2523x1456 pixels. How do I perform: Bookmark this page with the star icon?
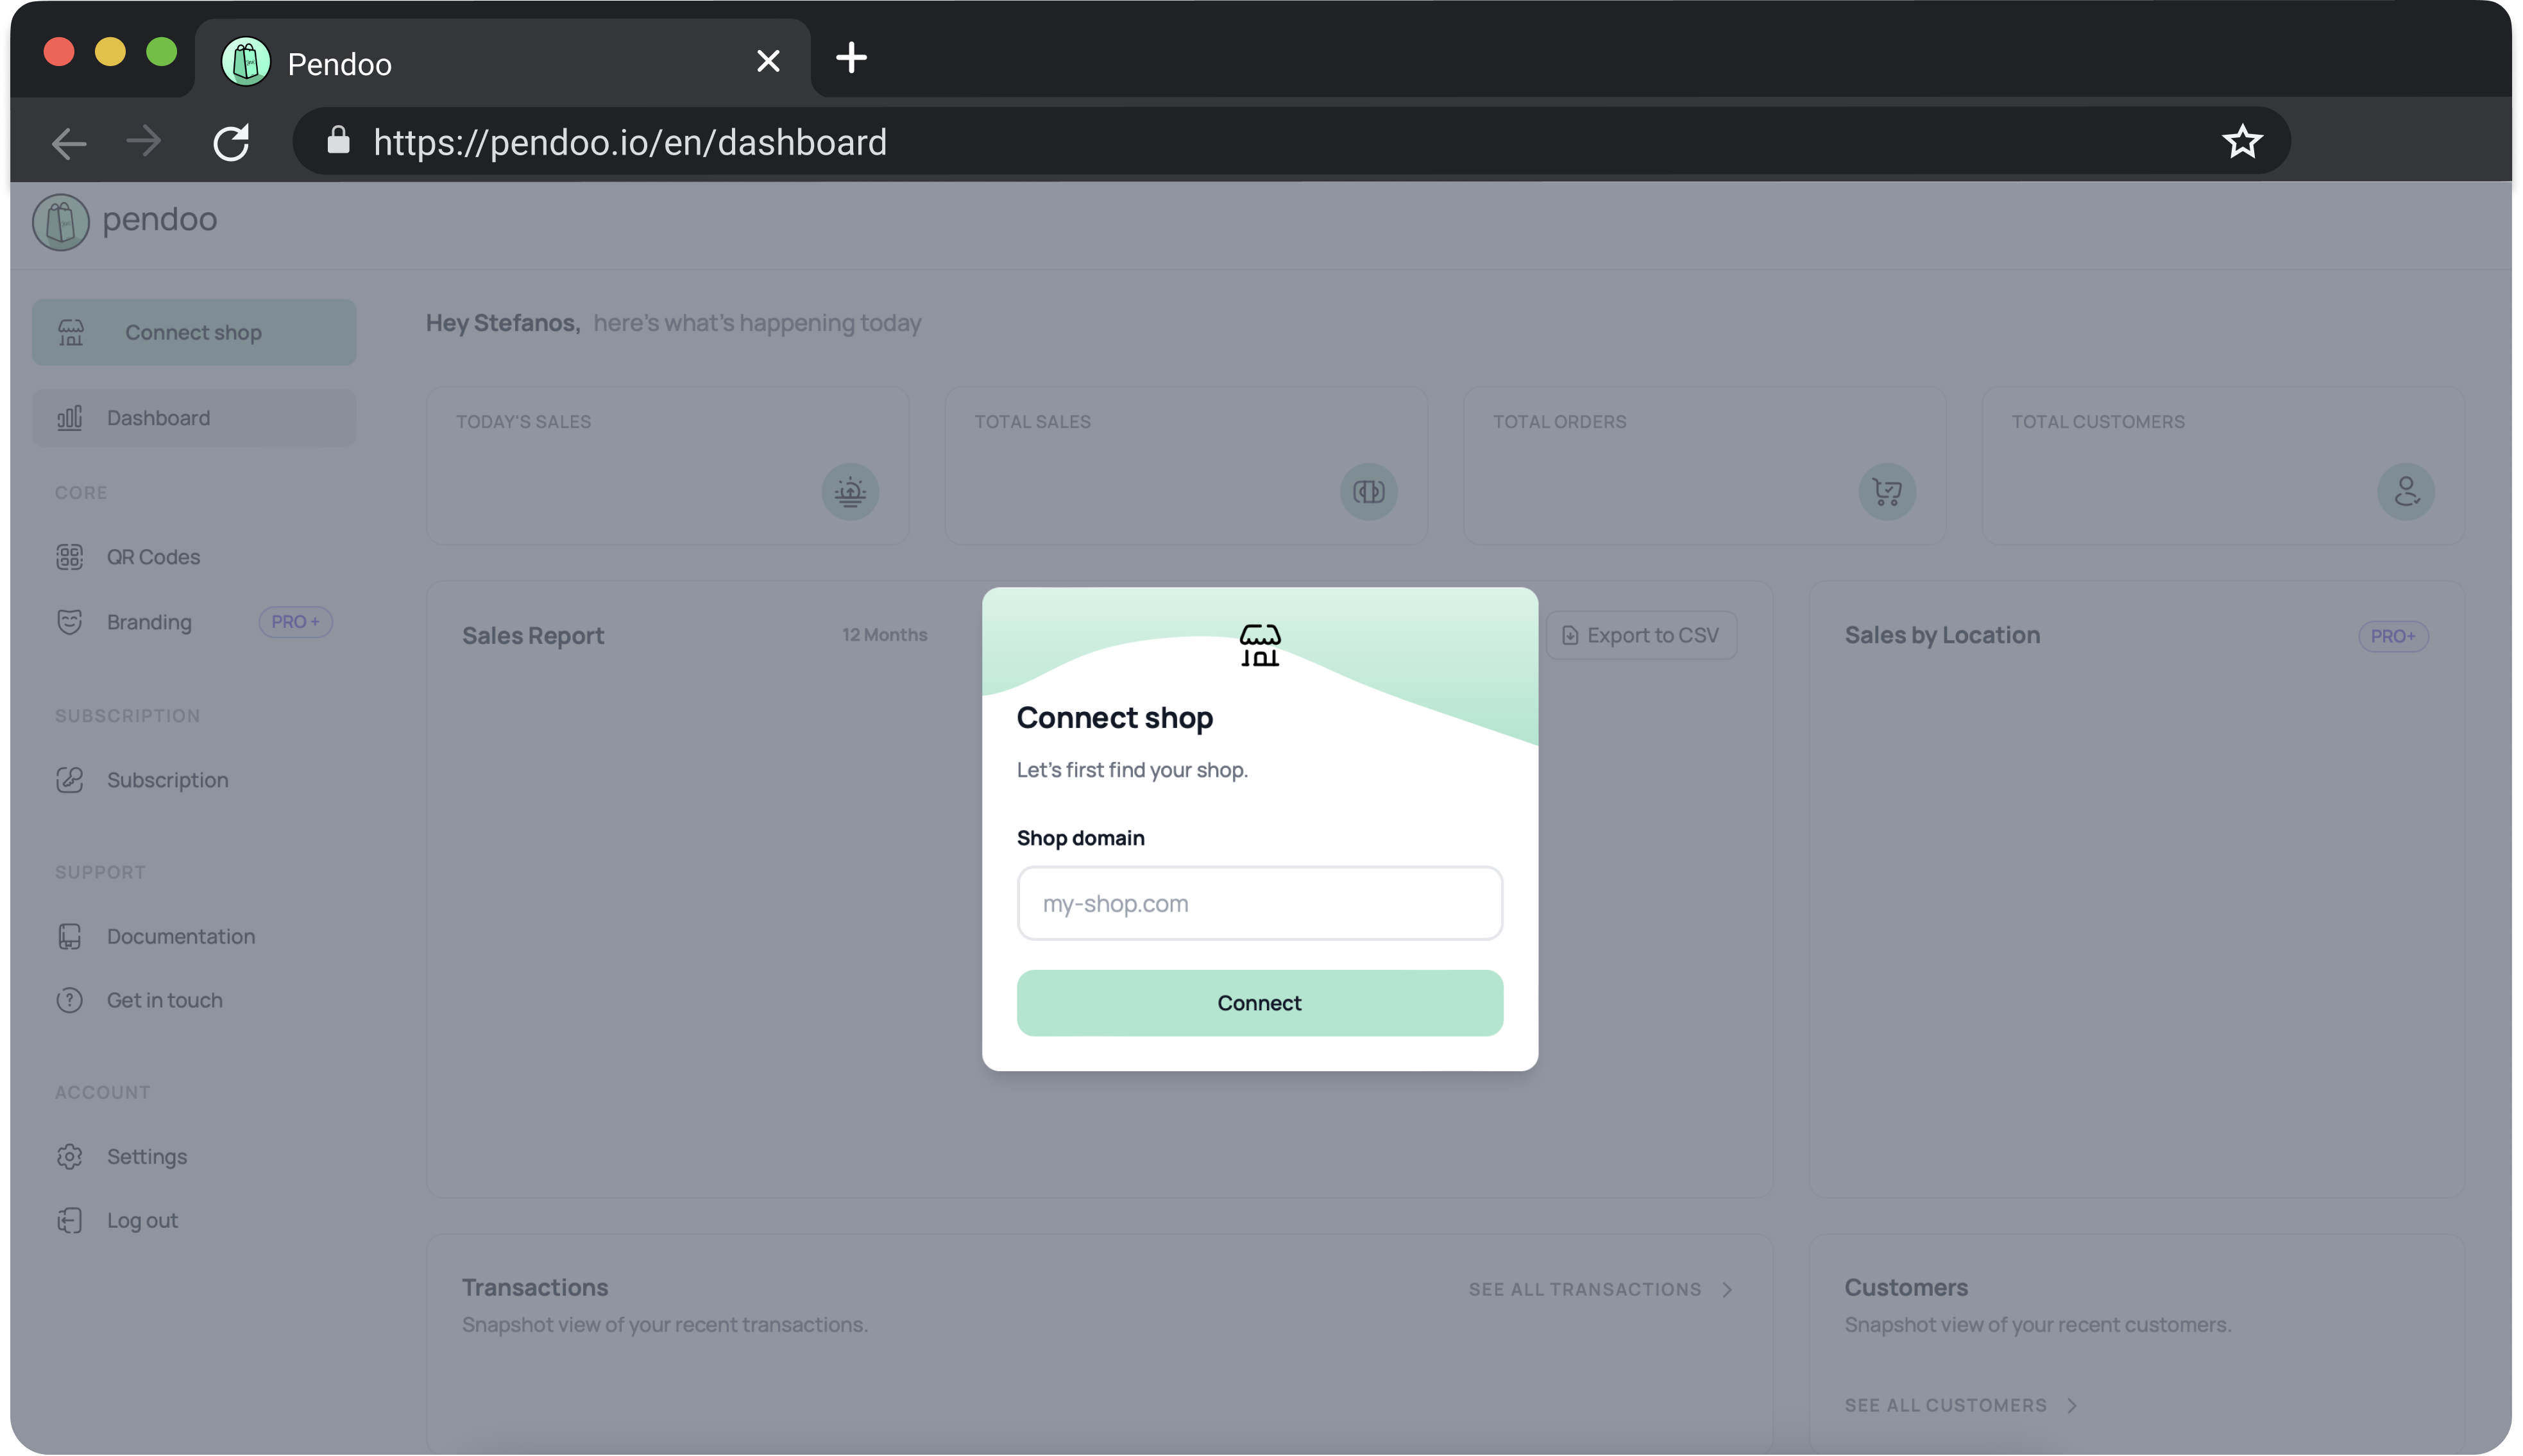click(2242, 142)
